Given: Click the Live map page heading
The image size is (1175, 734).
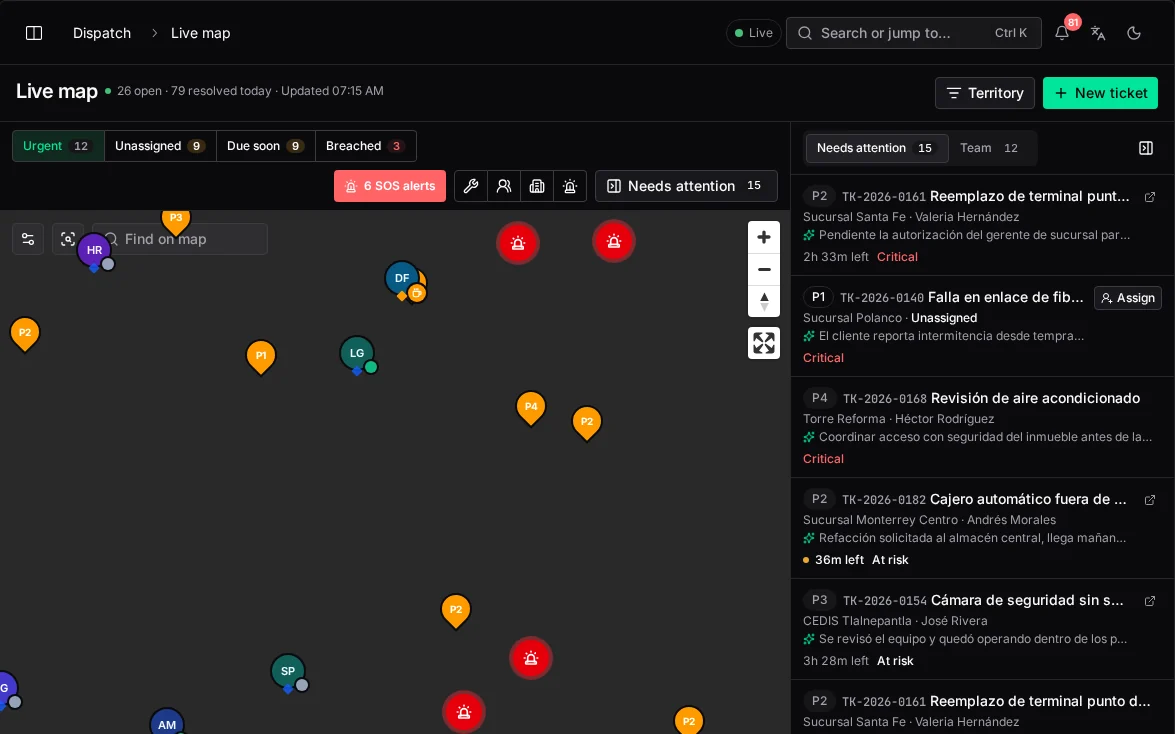Looking at the screenshot, I should 57,91.
